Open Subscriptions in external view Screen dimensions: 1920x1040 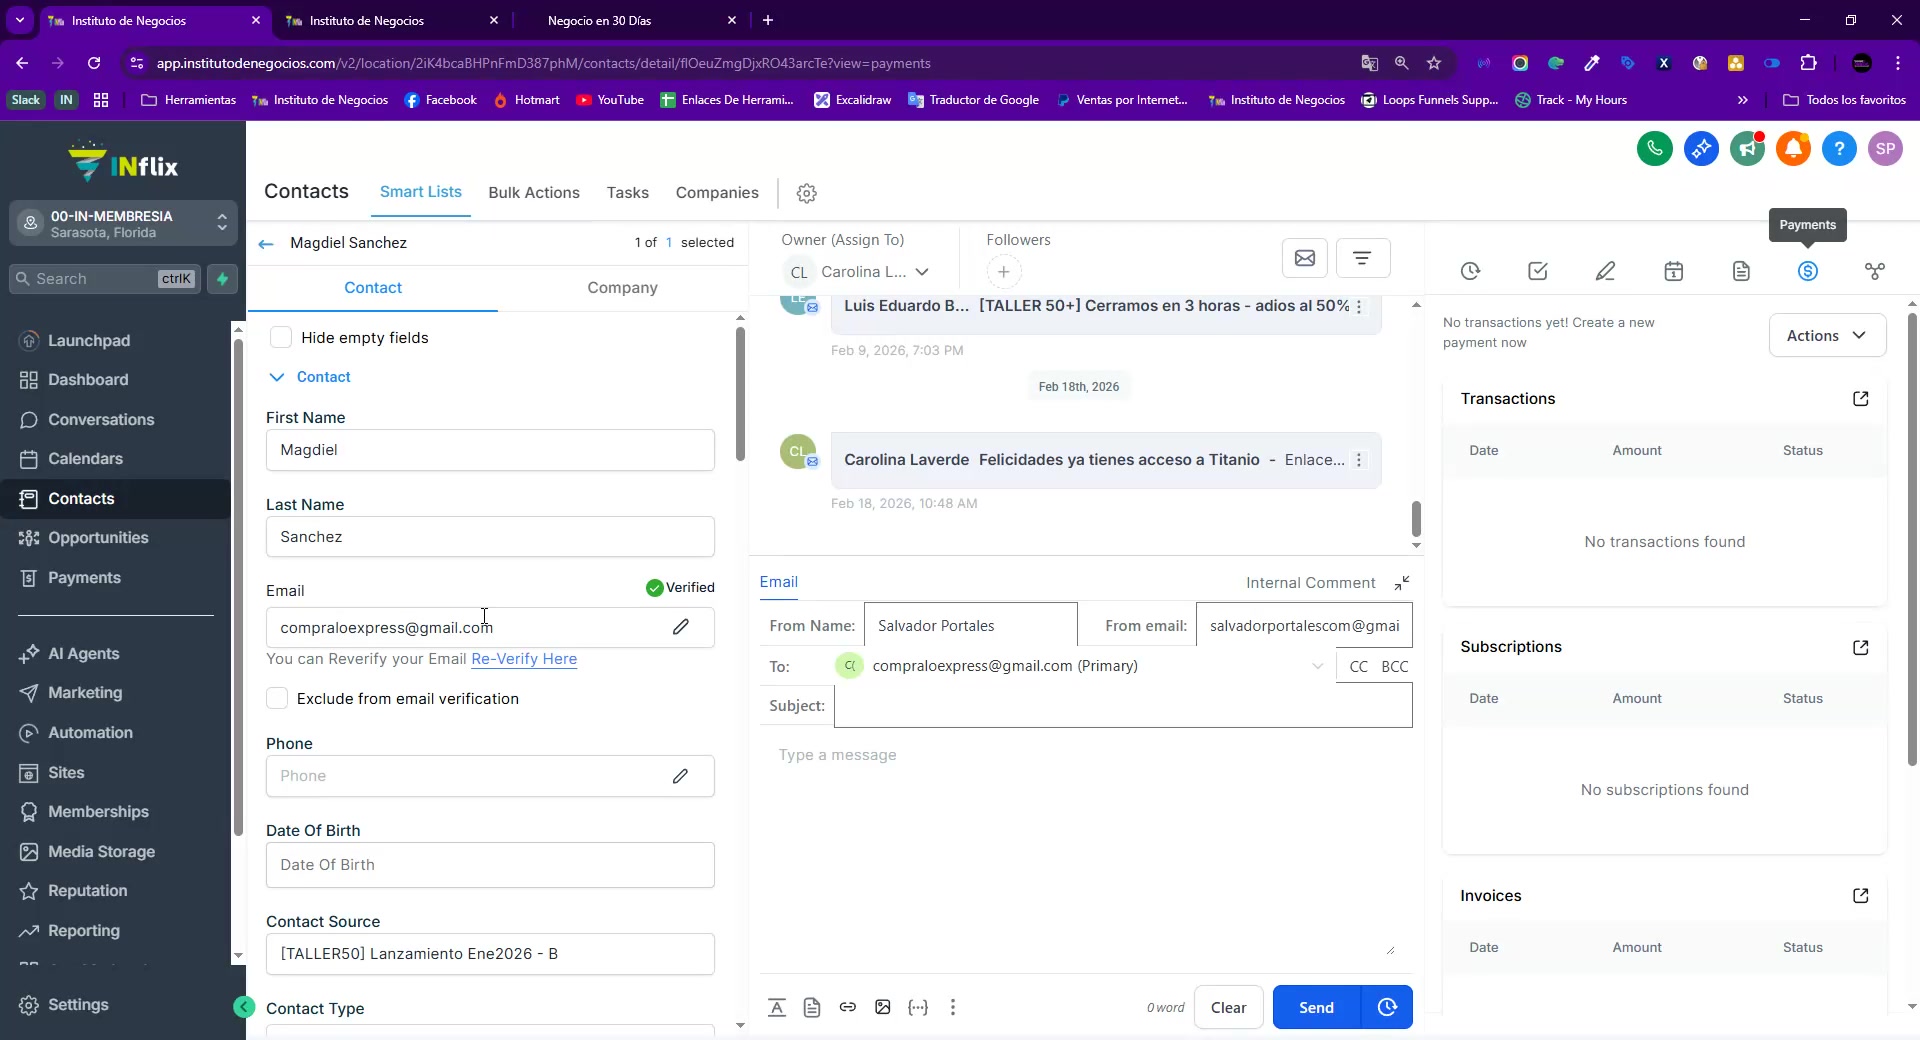pos(1861,648)
